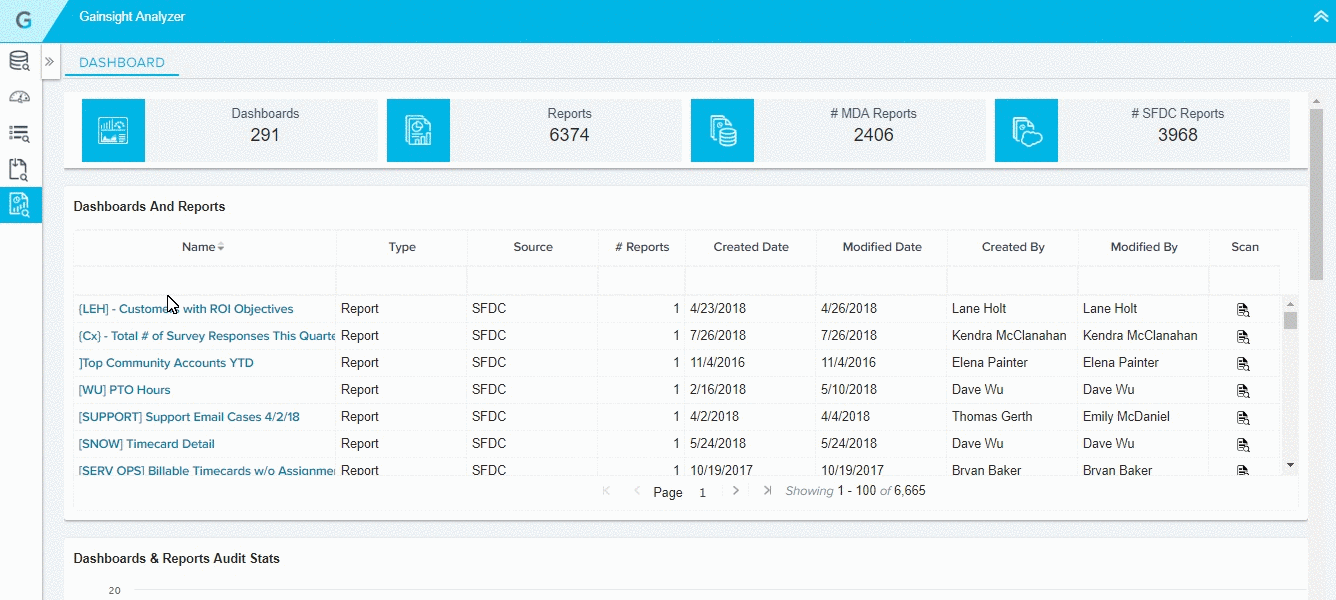Click the SFDC Reports tile icon
This screenshot has height=600, width=1336.
(x=1026, y=130)
